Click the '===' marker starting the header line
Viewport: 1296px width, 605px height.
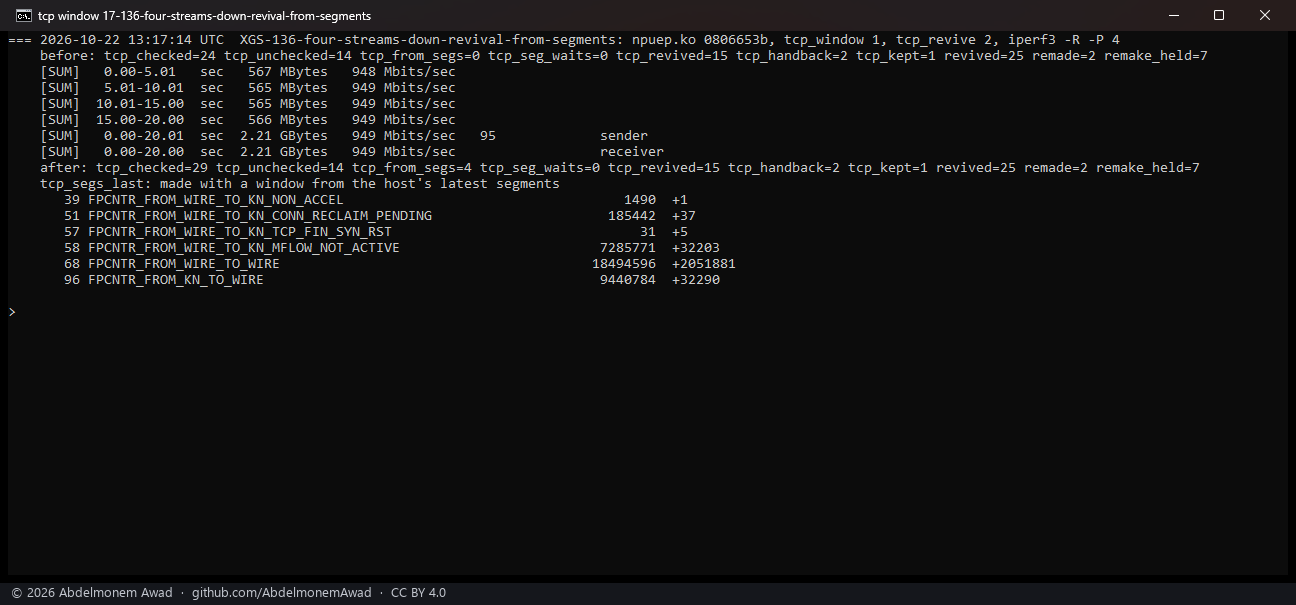[20, 40]
